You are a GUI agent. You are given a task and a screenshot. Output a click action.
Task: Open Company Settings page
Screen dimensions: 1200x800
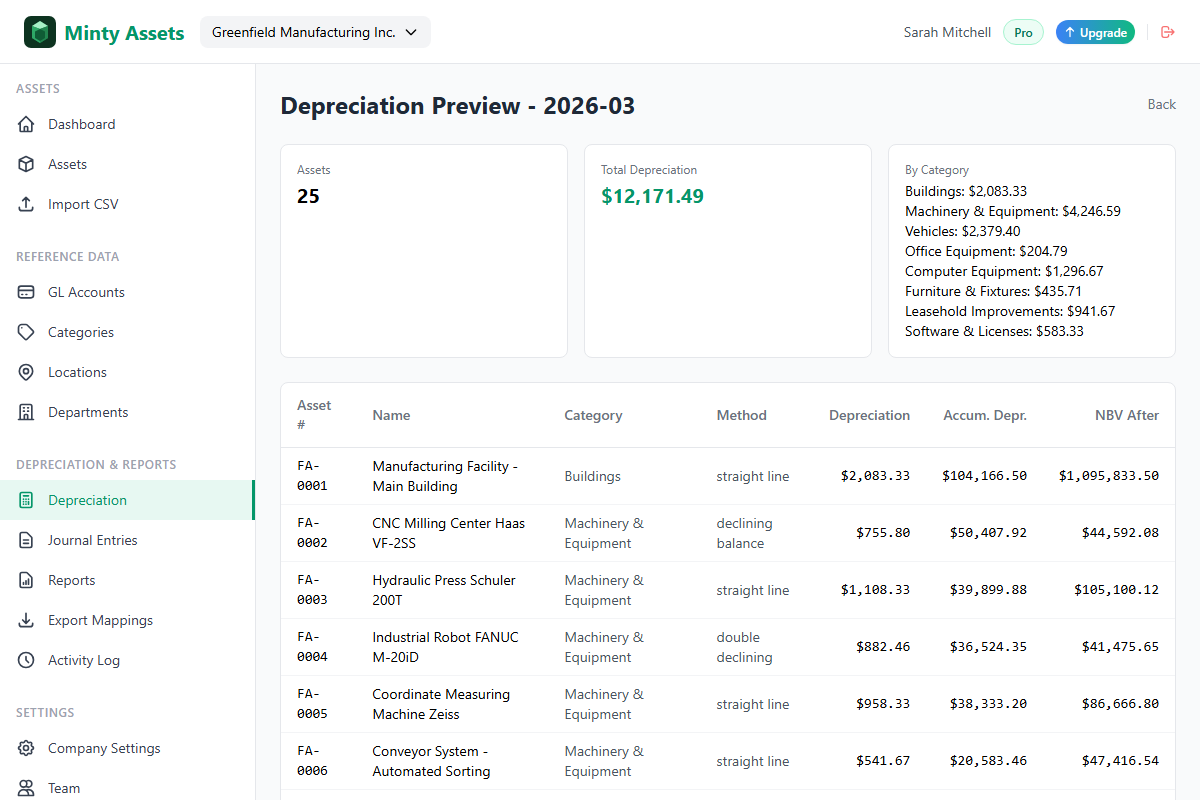(x=127, y=748)
